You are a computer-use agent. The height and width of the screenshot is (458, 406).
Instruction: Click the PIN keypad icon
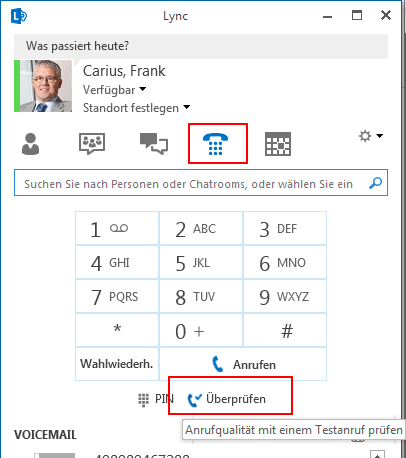point(143,399)
